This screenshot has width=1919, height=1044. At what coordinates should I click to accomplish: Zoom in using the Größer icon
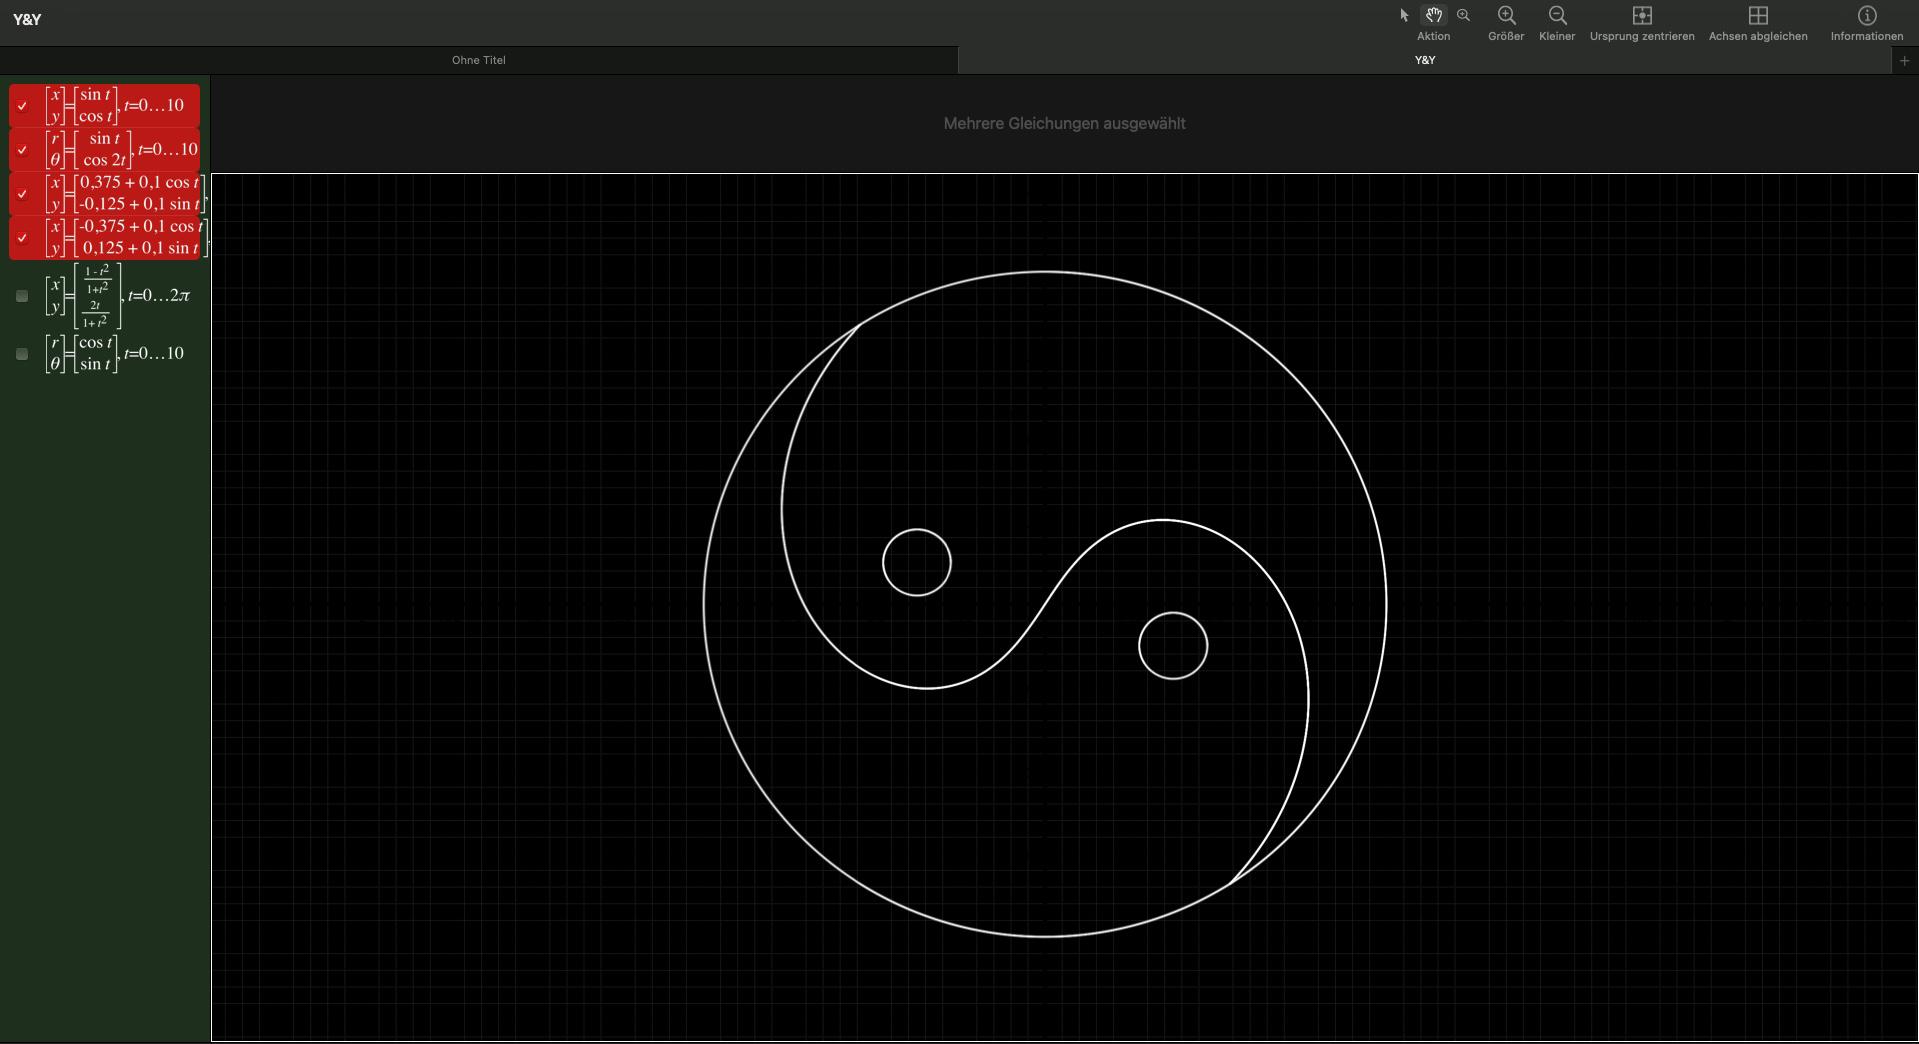coord(1506,16)
